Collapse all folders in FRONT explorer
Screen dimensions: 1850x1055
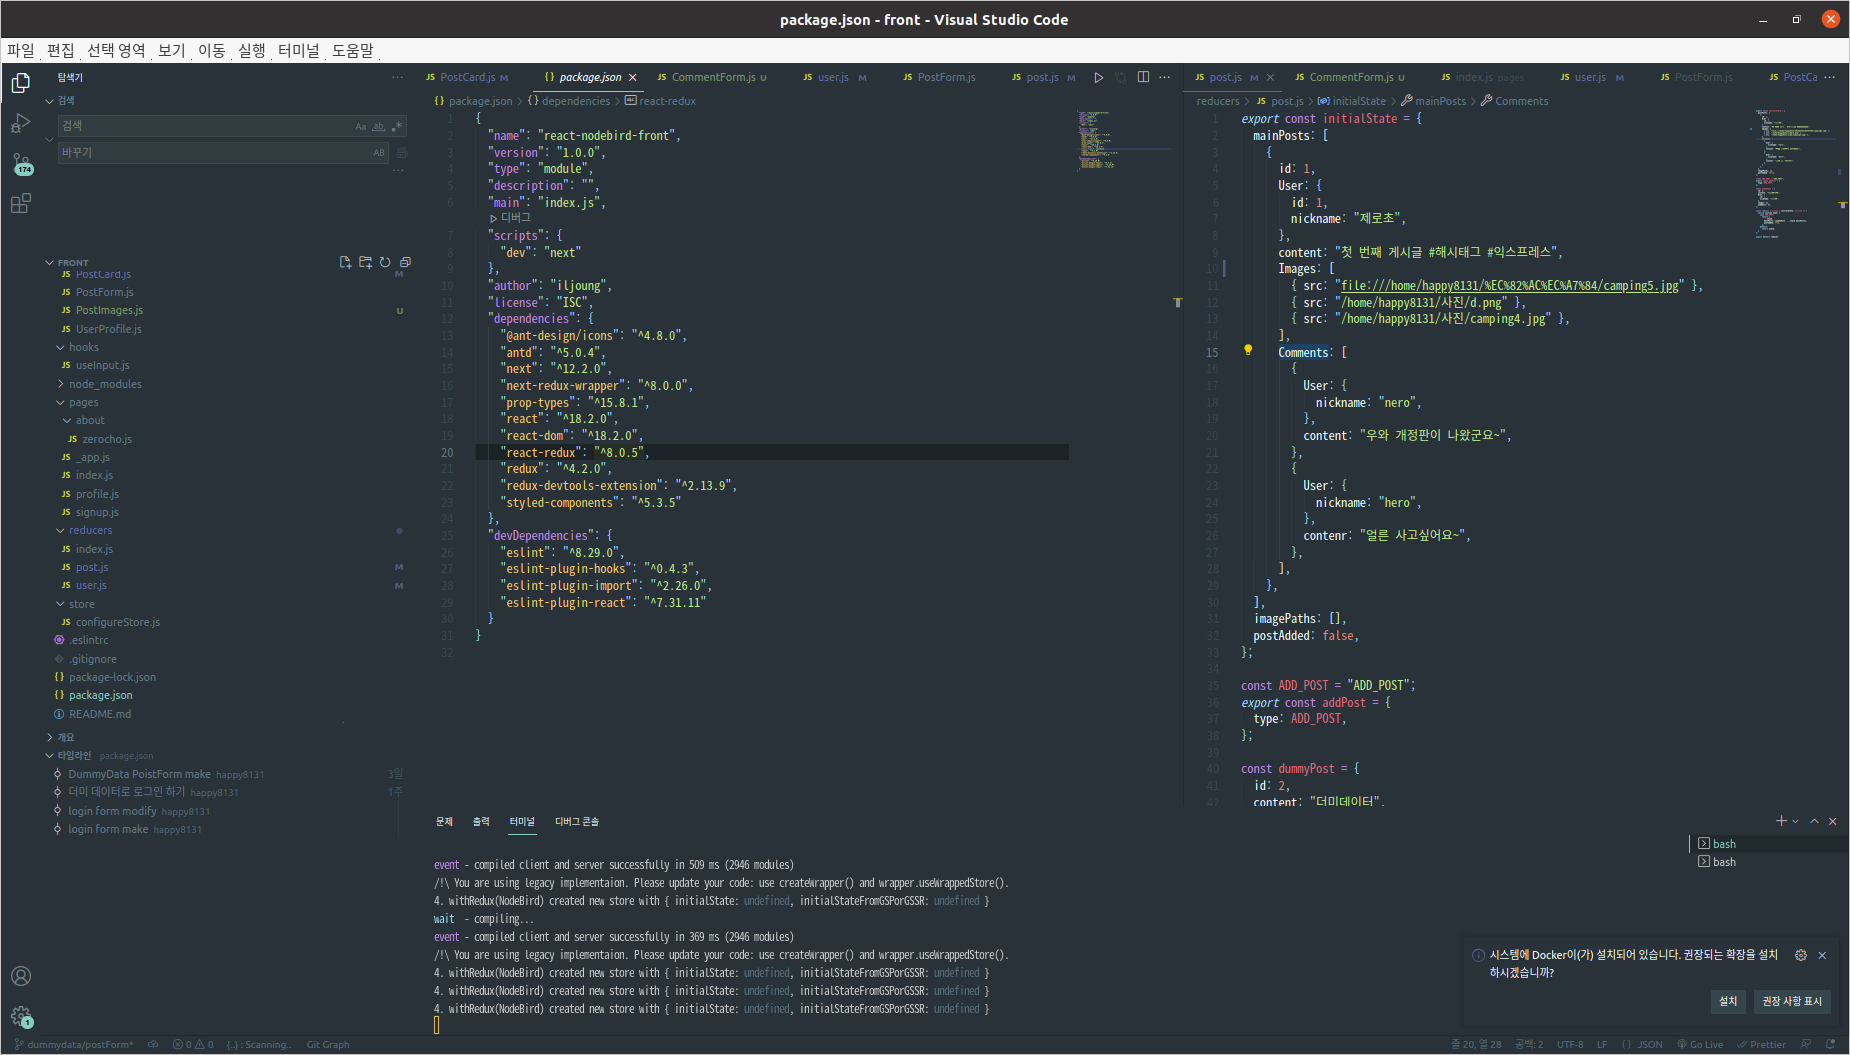click(405, 262)
